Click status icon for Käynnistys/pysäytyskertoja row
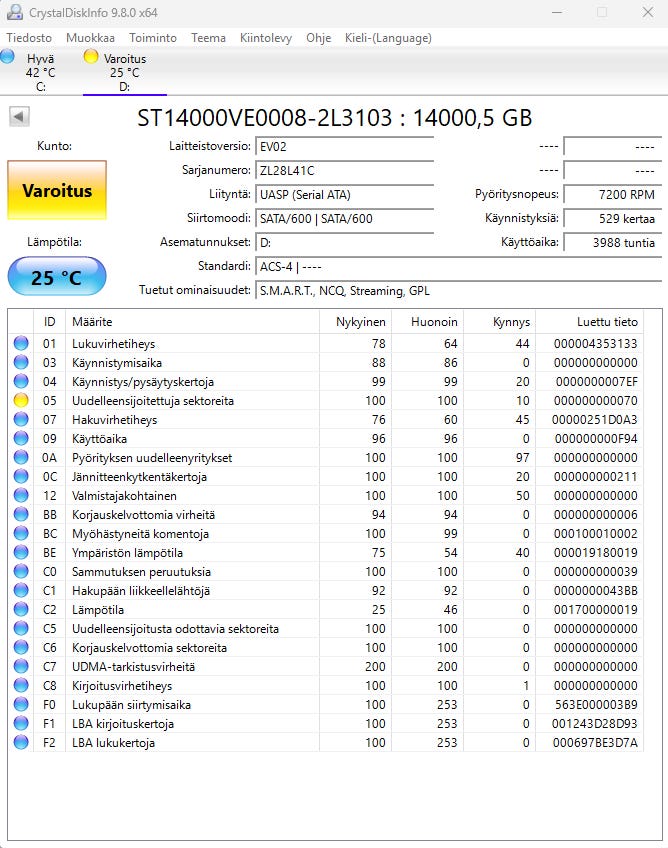The image size is (668, 848). (x=21, y=381)
